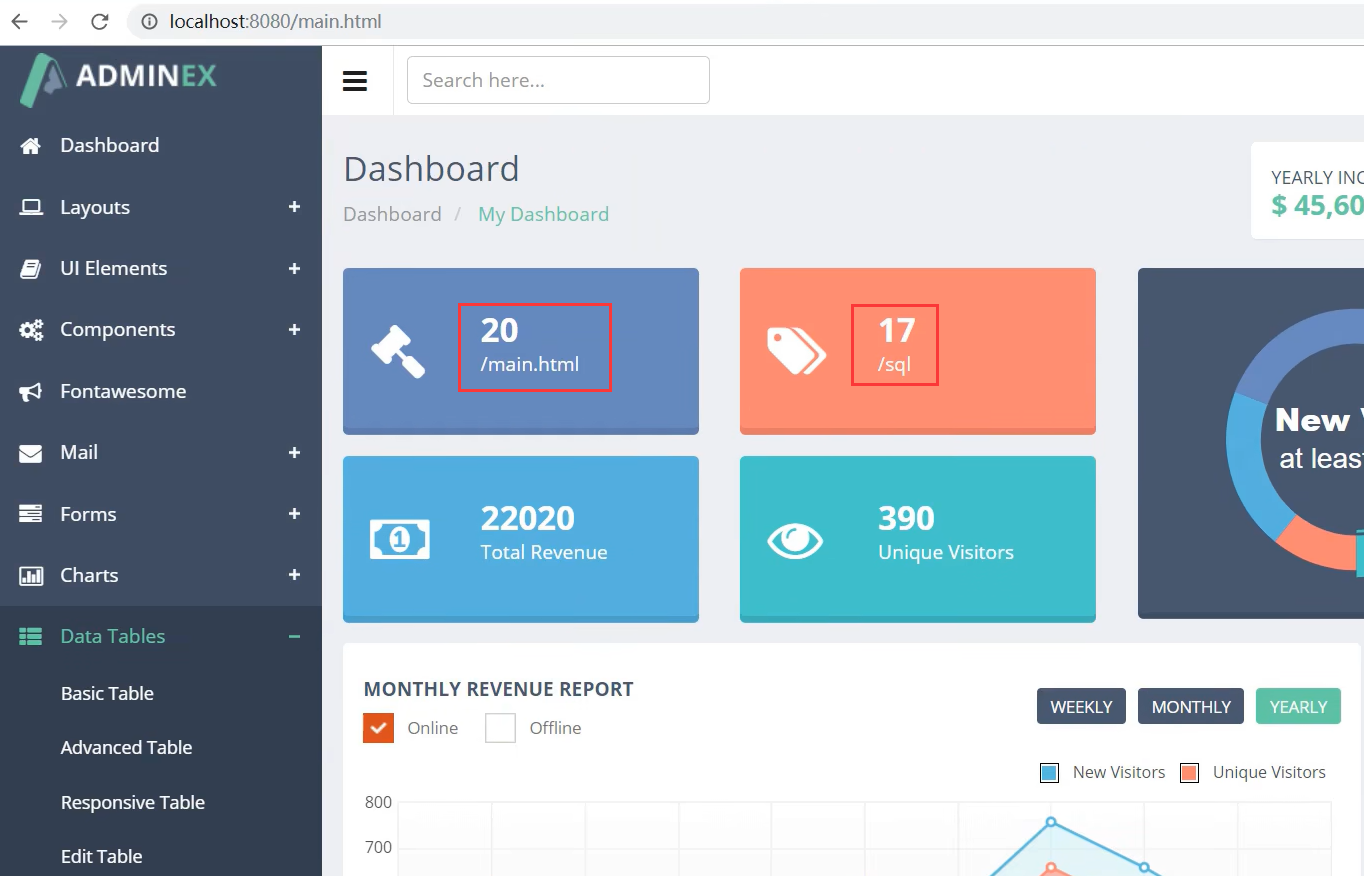Click the money icon on the Total Revenue card

(400, 539)
